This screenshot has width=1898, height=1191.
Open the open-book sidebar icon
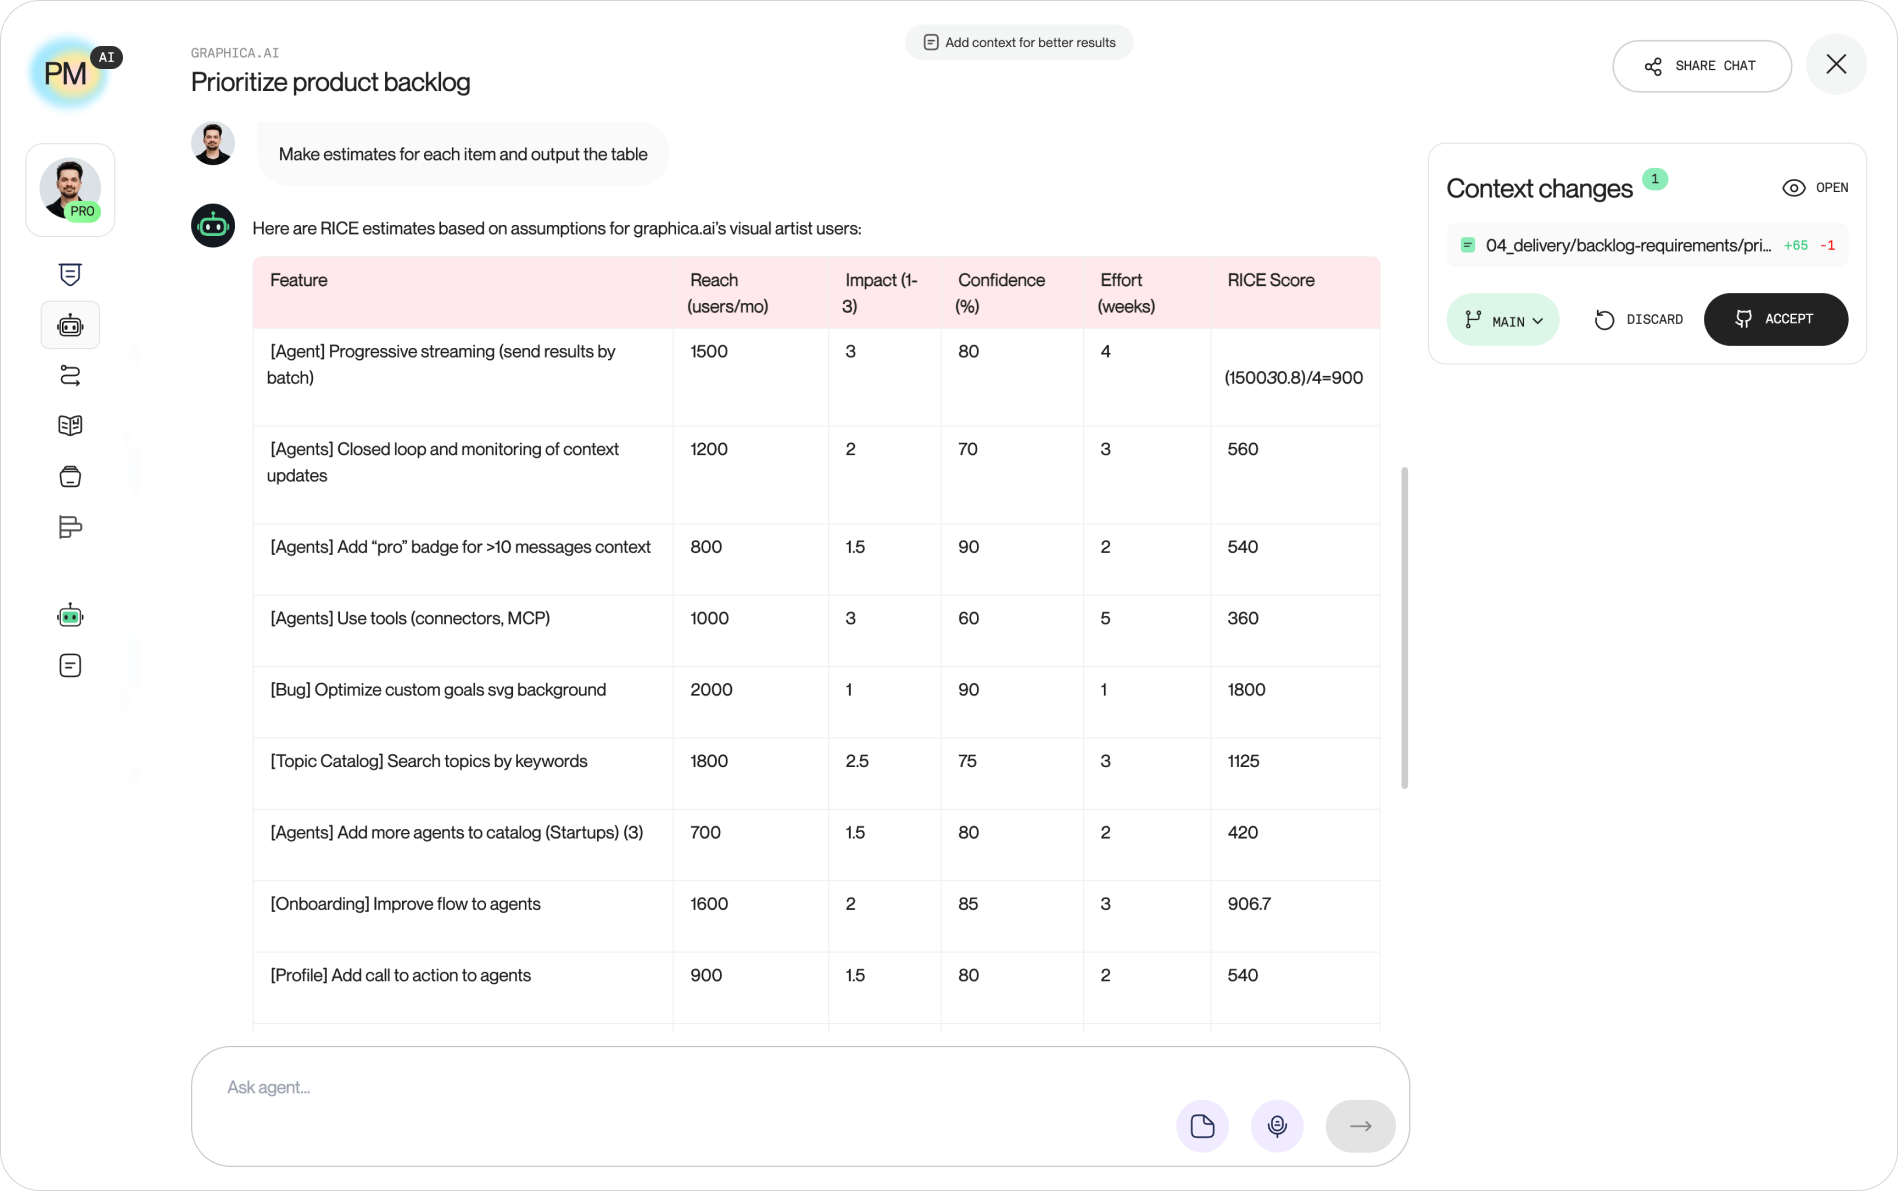click(70, 426)
